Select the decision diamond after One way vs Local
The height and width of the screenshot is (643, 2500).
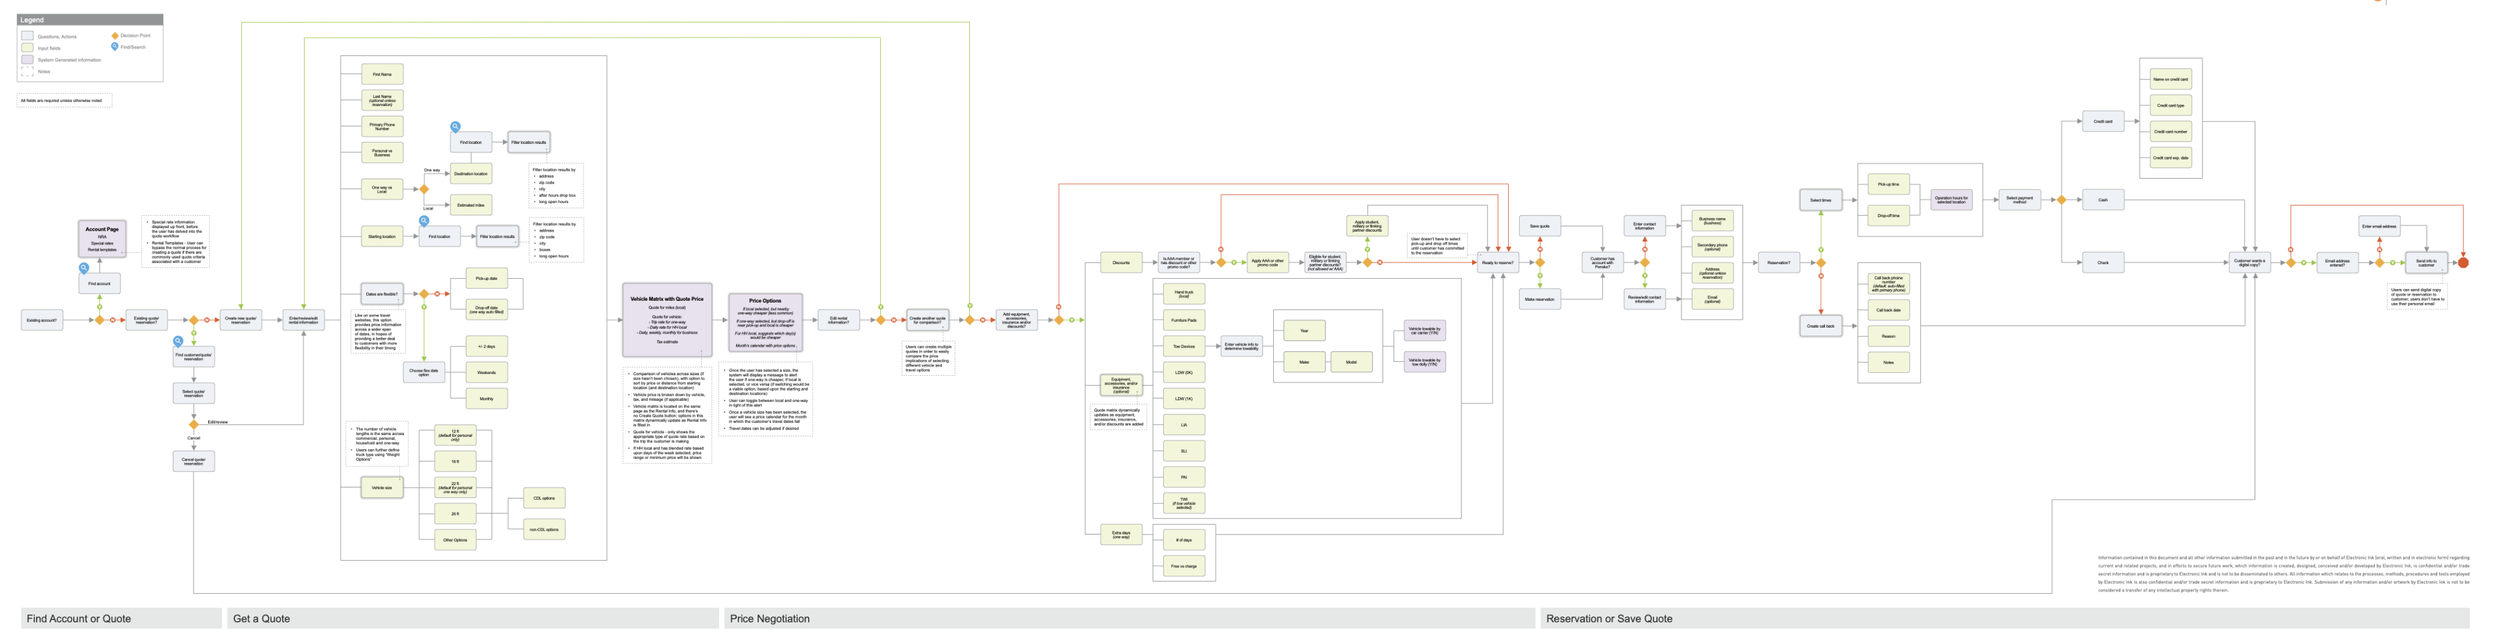(x=424, y=189)
